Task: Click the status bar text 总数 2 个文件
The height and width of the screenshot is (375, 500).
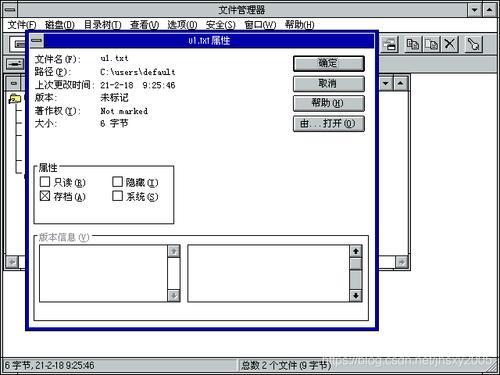Action: pyautogui.click(x=286, y=365)
